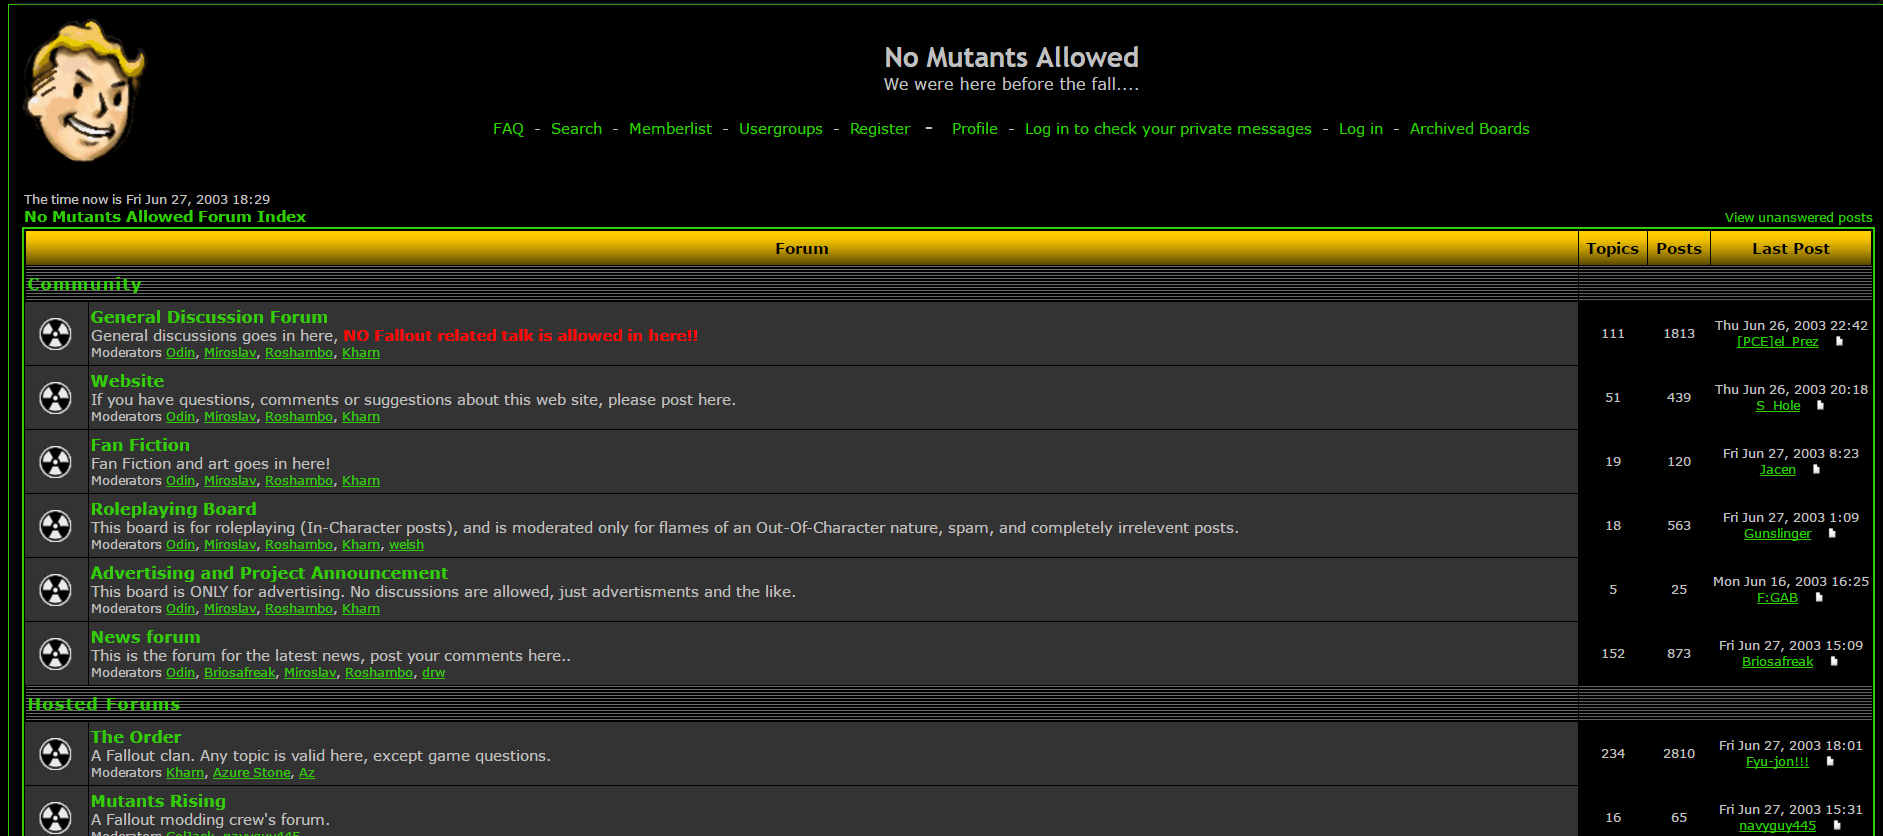
Task: Open the Search page
Action: [x=576, y=129]
